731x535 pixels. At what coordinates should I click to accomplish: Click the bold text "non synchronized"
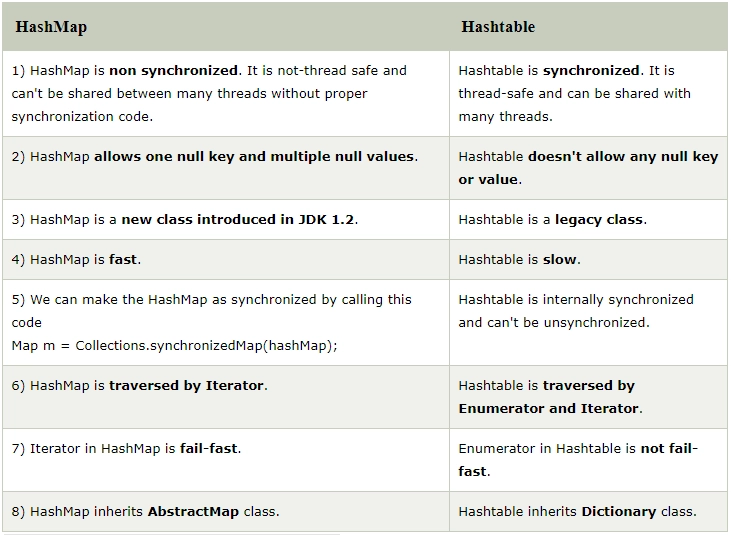pyautogui.click(x=174, y=70)
